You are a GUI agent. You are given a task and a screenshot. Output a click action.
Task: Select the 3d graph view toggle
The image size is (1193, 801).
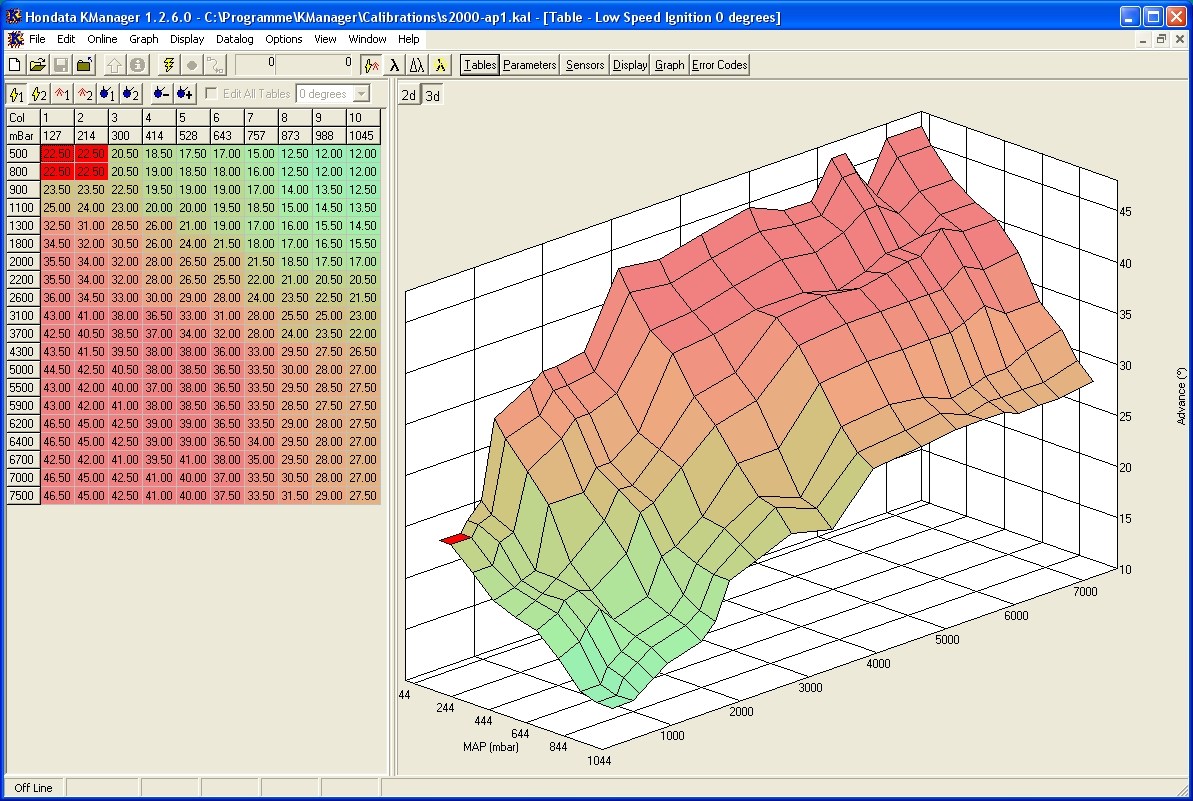(432, 96)
